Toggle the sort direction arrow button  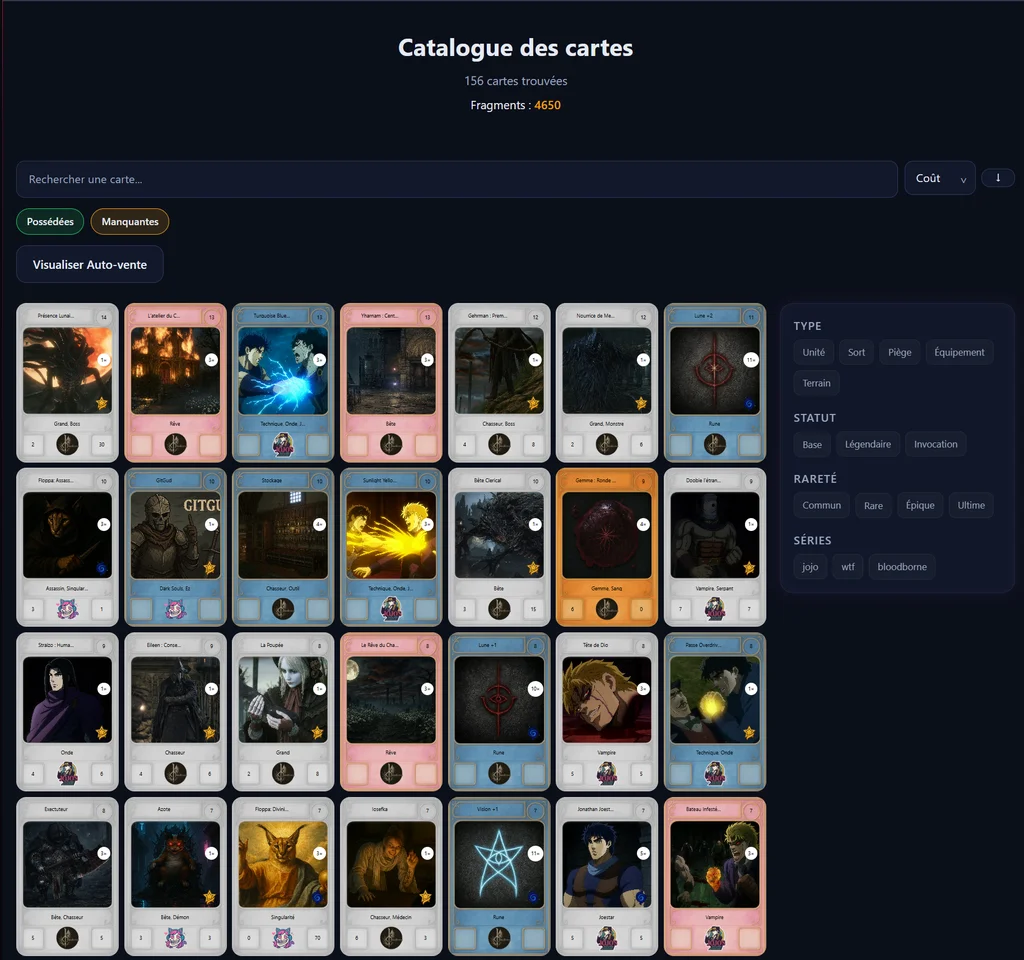point(998,178)
